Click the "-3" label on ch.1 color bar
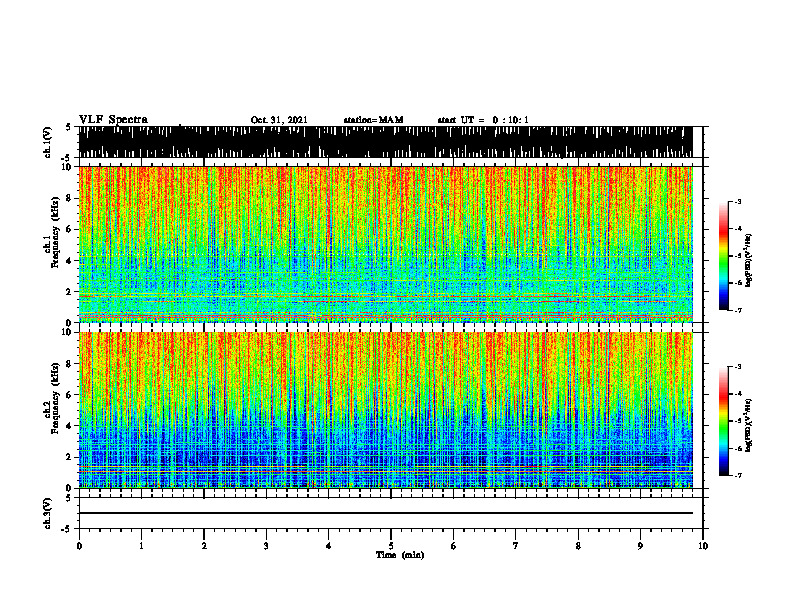This screenshot has height=612, width=792. [x=738, y=201]
